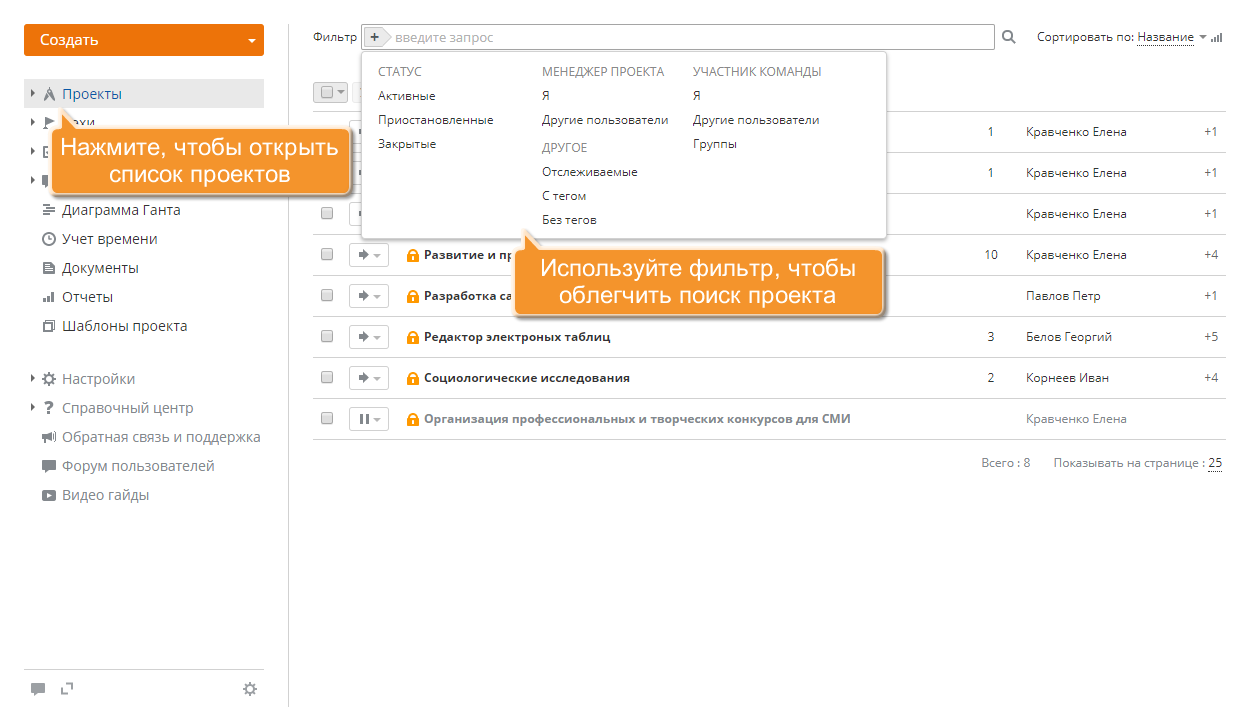Click the Documents sidebar icon
The image size is (1240, 708).
click(48, 268)
